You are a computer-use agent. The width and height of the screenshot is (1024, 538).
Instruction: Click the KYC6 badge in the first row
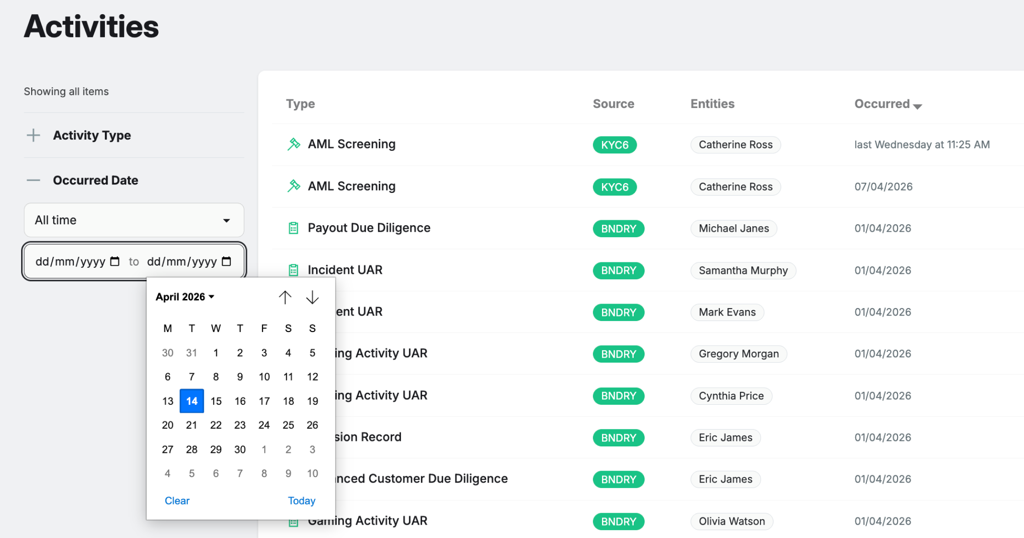pyautogui.click(x=615, y=145)
